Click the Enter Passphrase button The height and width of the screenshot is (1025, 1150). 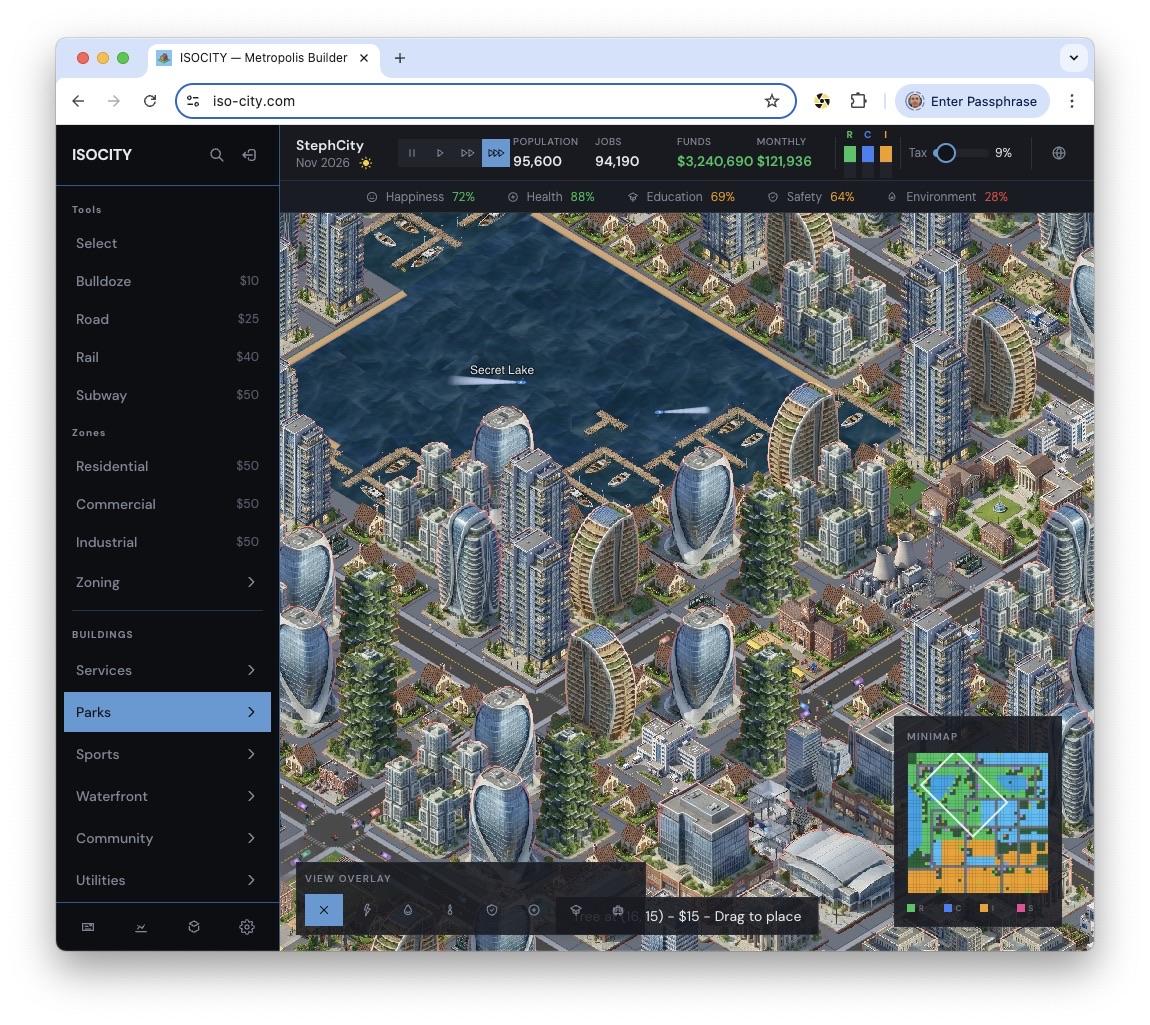(973, 101)
